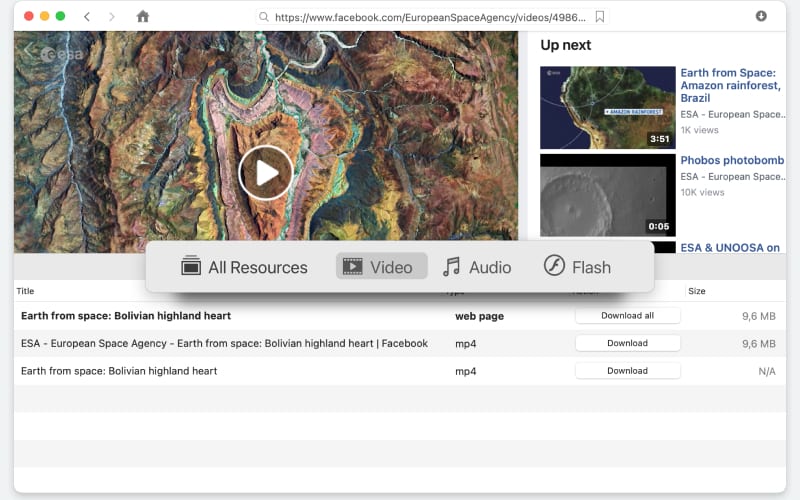
Task: Open the downloads arrow icon
Action: click(761, 16)
